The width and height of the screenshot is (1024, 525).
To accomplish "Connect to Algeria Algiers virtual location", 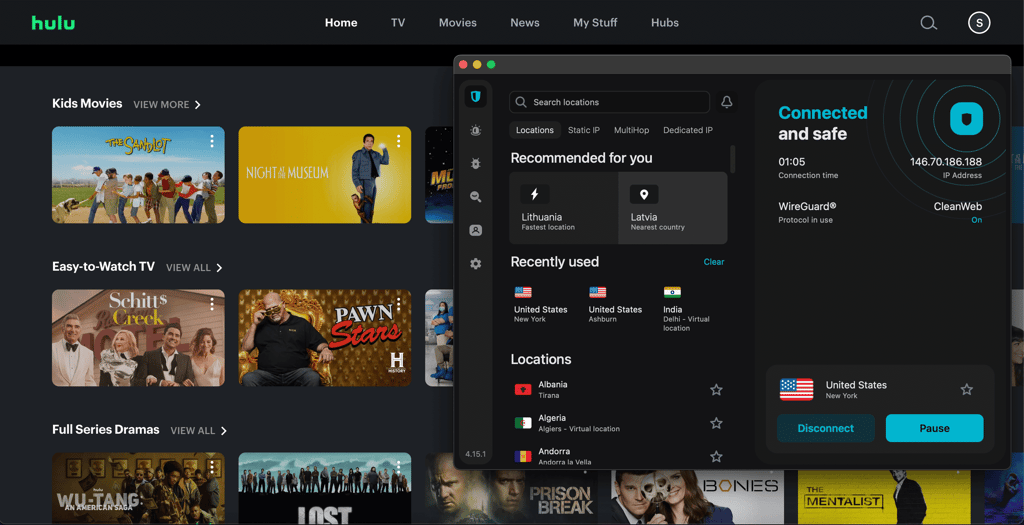I will (x=618, y=423).
